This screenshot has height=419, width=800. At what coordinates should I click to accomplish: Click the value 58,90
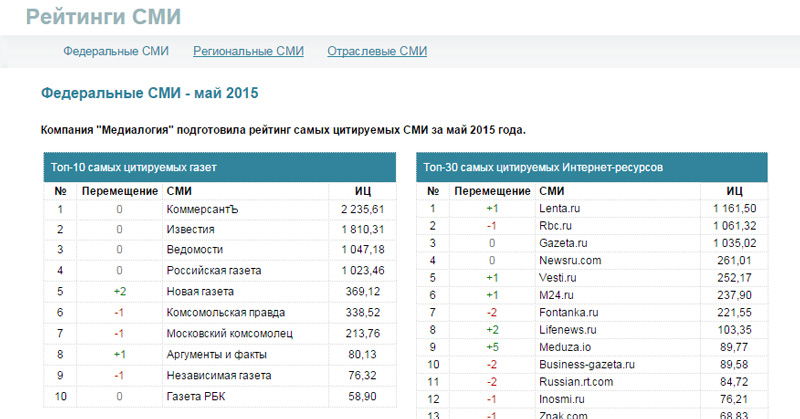362,397
